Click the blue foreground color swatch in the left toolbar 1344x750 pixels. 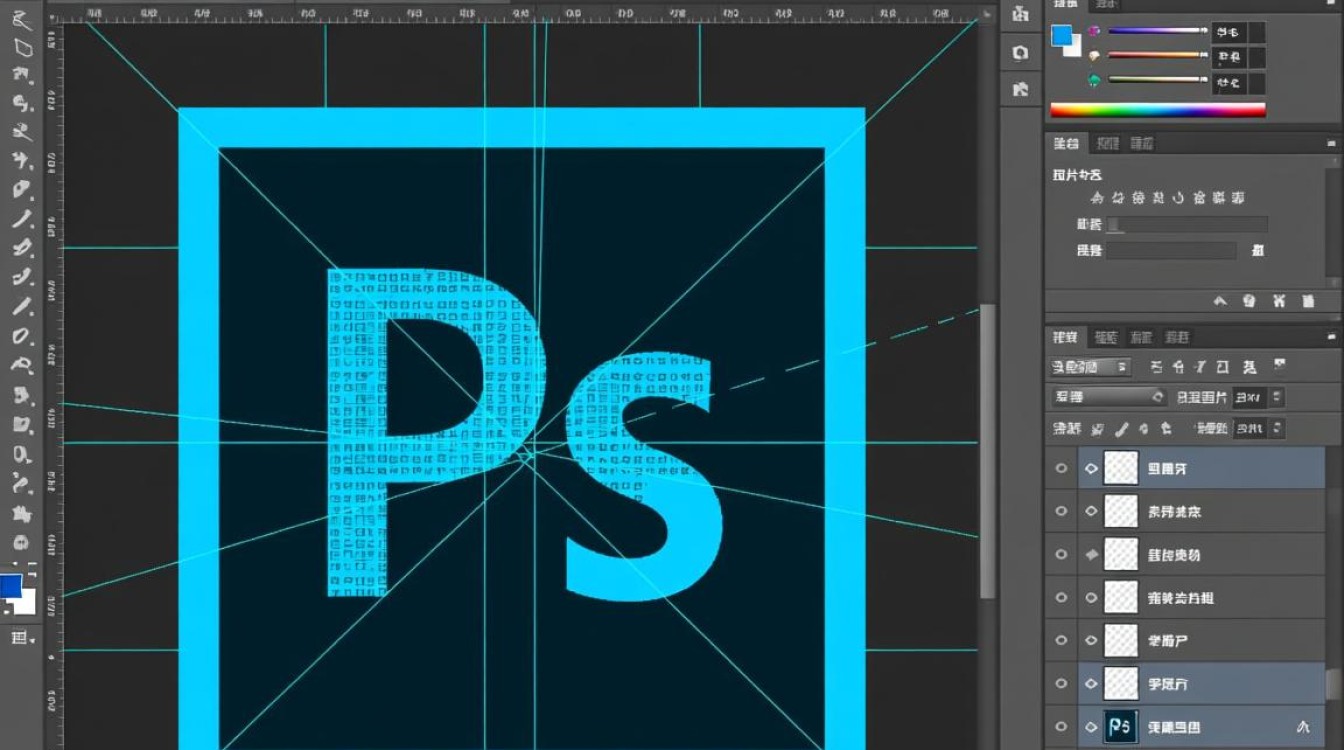coord(11,585)
